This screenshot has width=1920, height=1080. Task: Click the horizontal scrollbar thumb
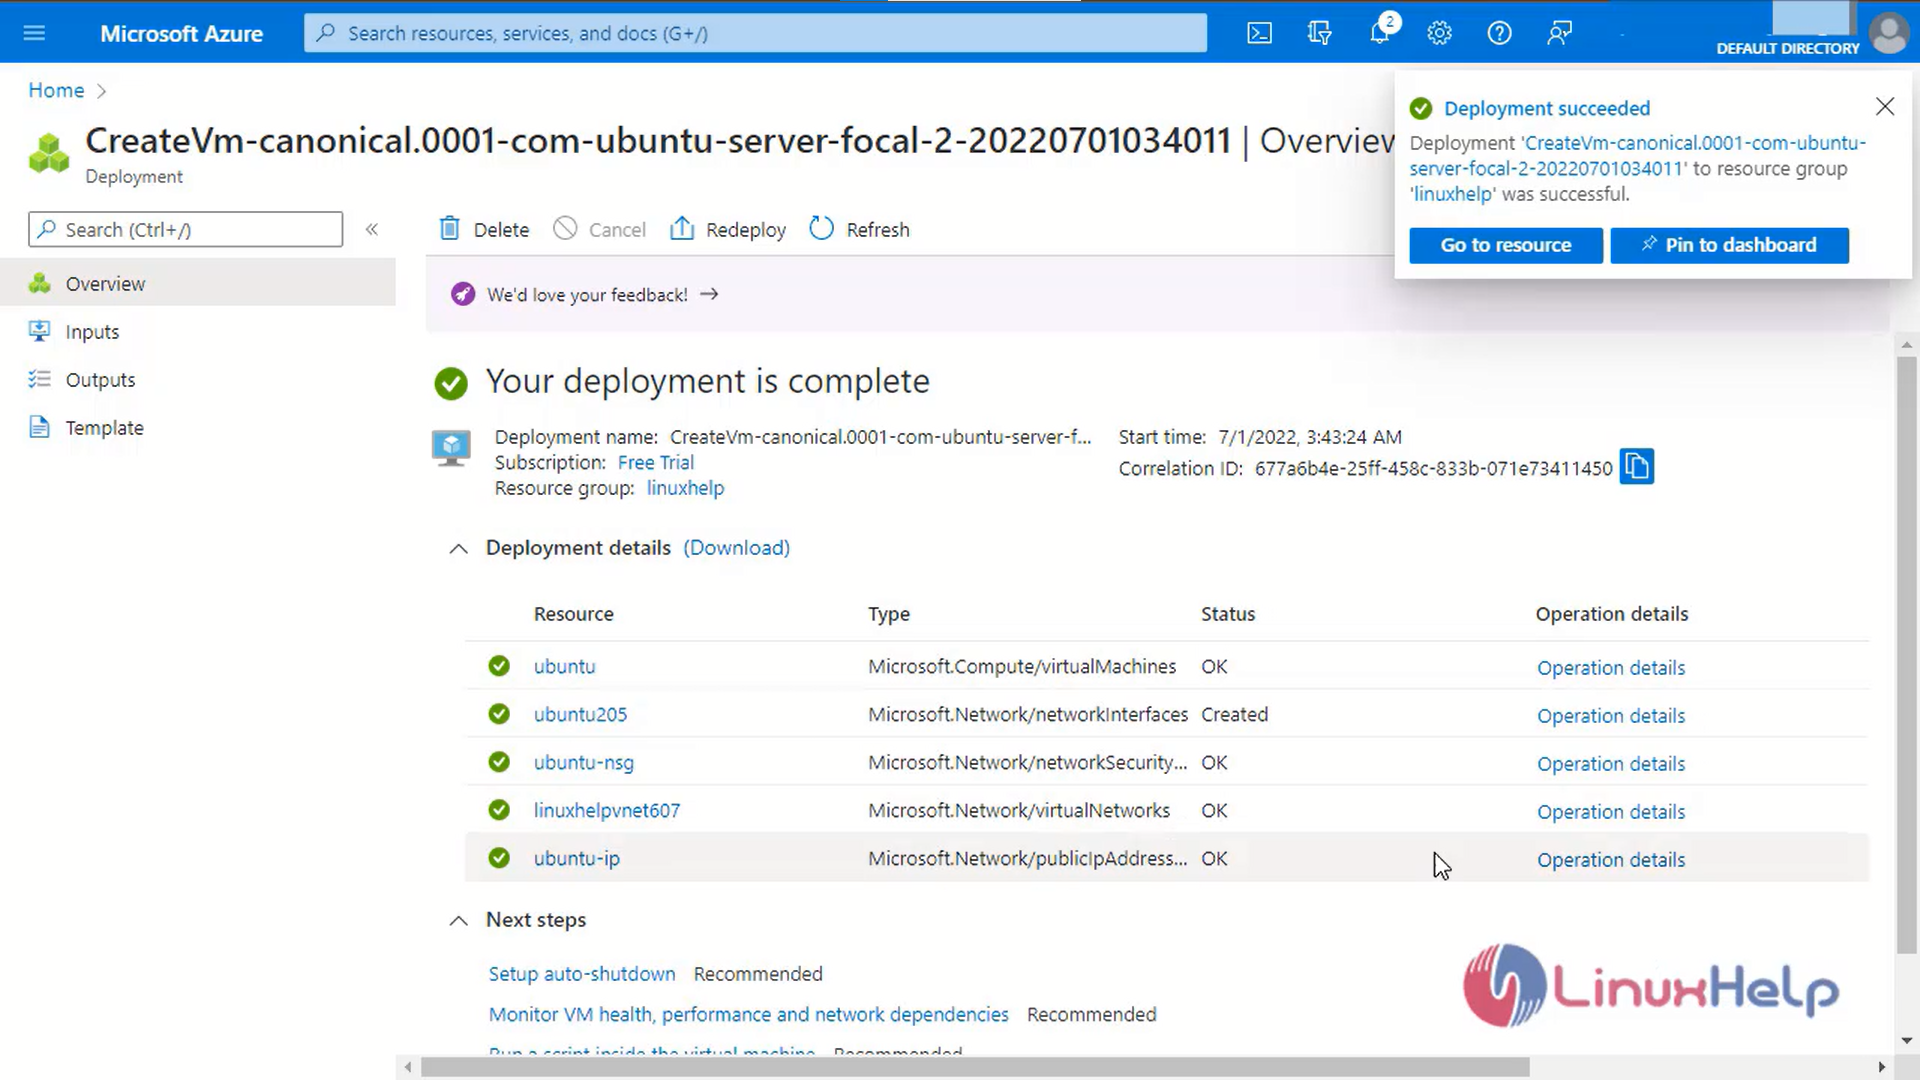pos(975,1067)
